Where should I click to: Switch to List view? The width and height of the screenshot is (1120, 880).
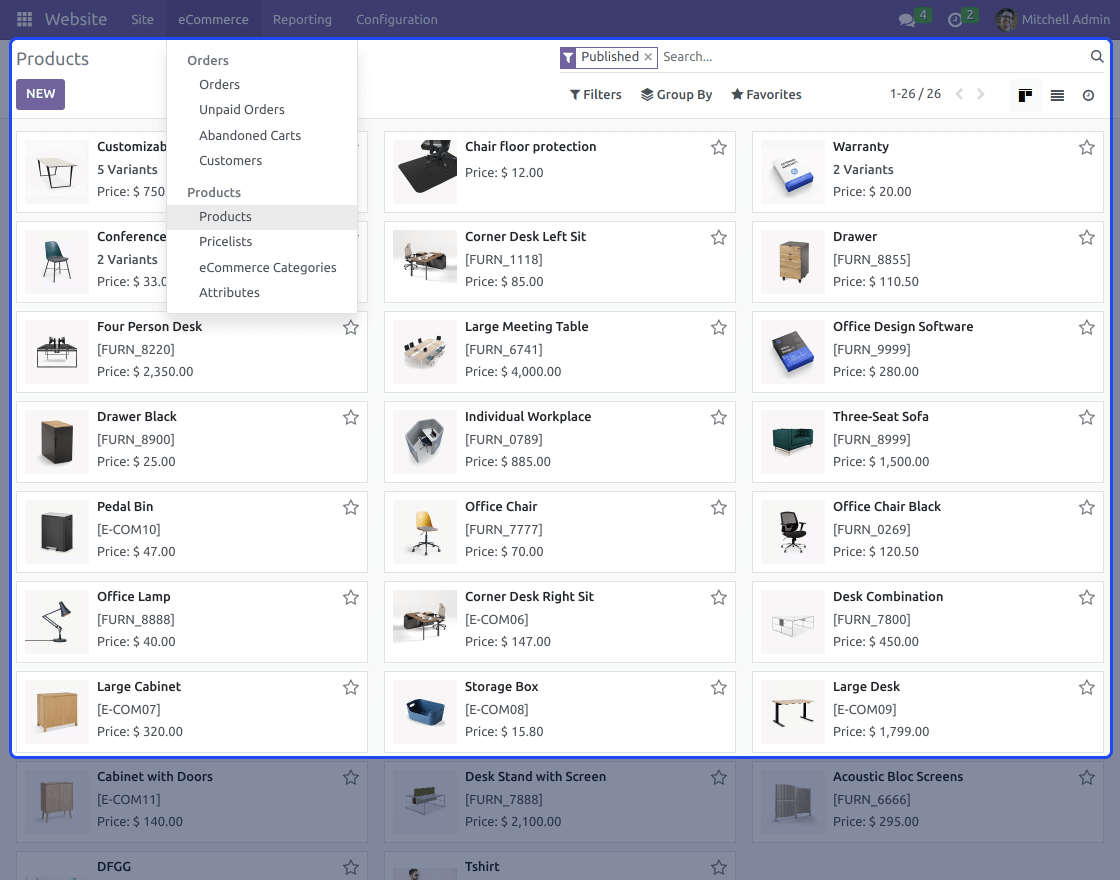pos(1057,95)
